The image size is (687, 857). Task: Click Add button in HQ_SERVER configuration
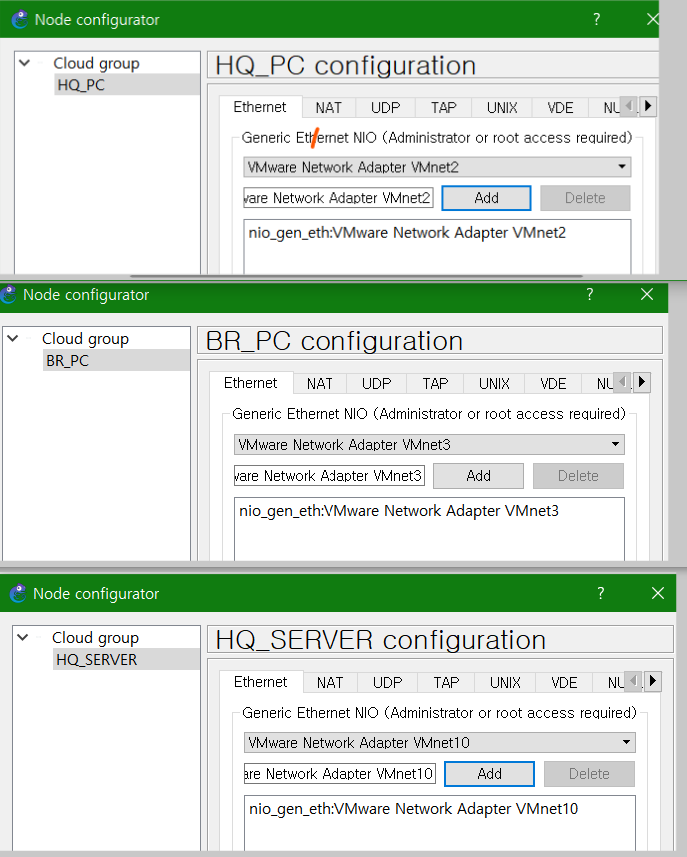[x=489, y=774]
